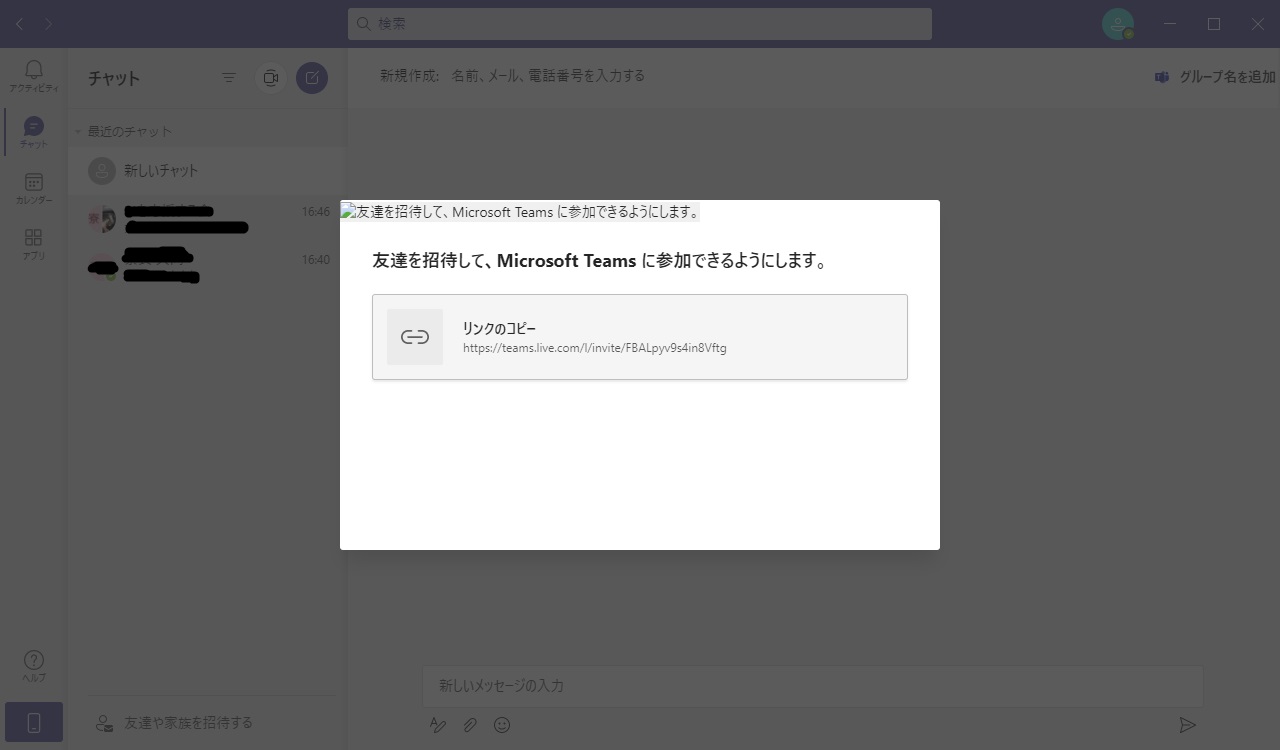Focus the search box at top
Screen dimensions: 1280x750
[x=640, y=24]
